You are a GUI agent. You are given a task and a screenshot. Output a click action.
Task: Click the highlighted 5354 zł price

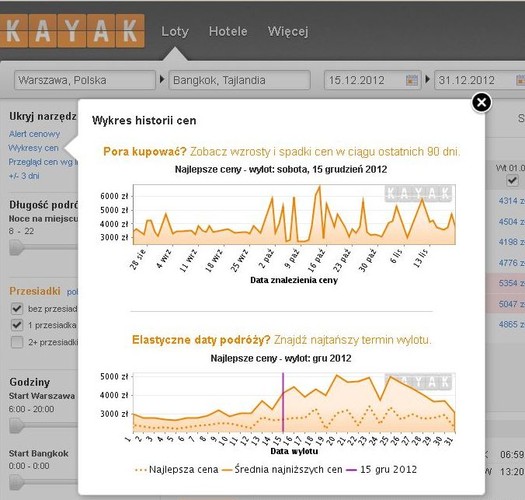(x=511, y=283)
